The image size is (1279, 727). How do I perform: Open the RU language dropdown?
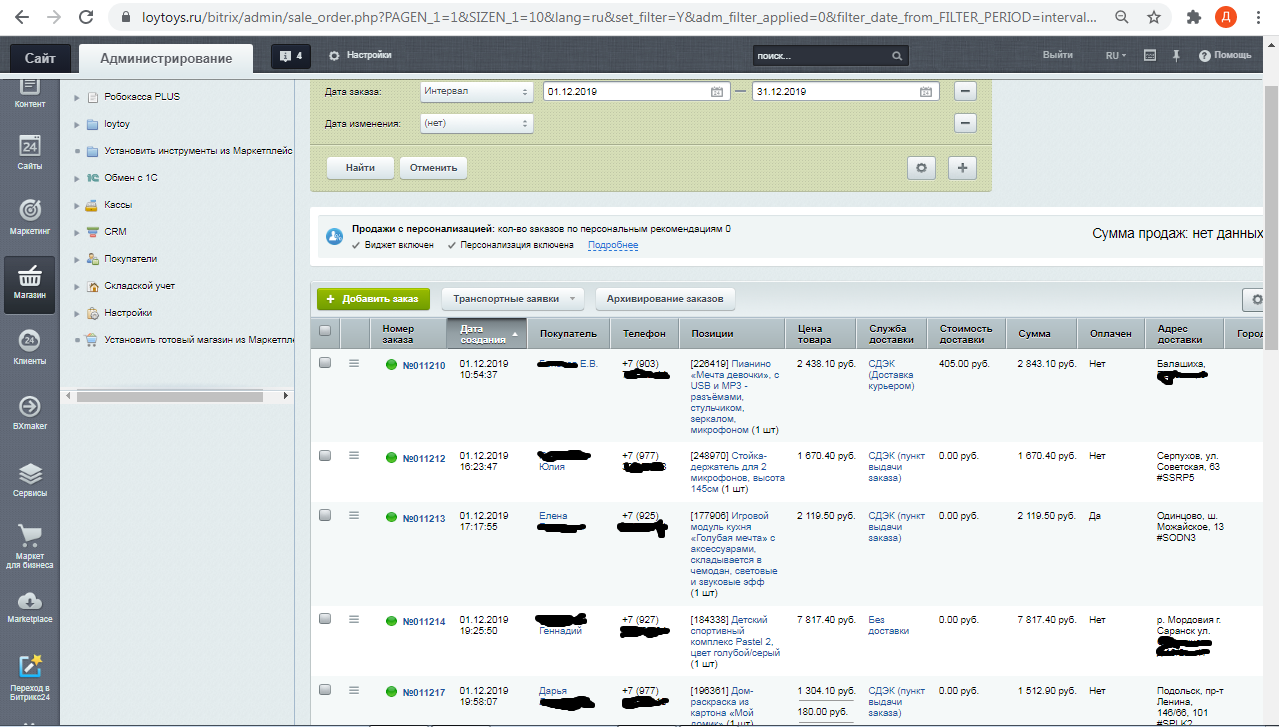1116,56
